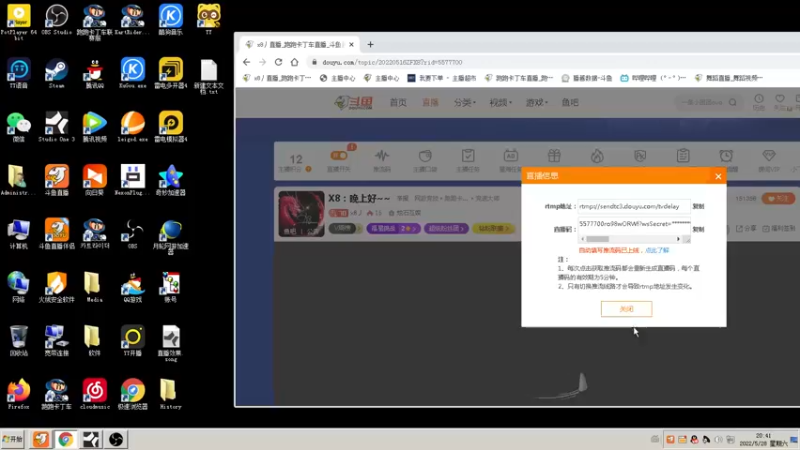
Task: Open the Media folder on desktop
Action: pyautogui.click(x=92, y=288)
